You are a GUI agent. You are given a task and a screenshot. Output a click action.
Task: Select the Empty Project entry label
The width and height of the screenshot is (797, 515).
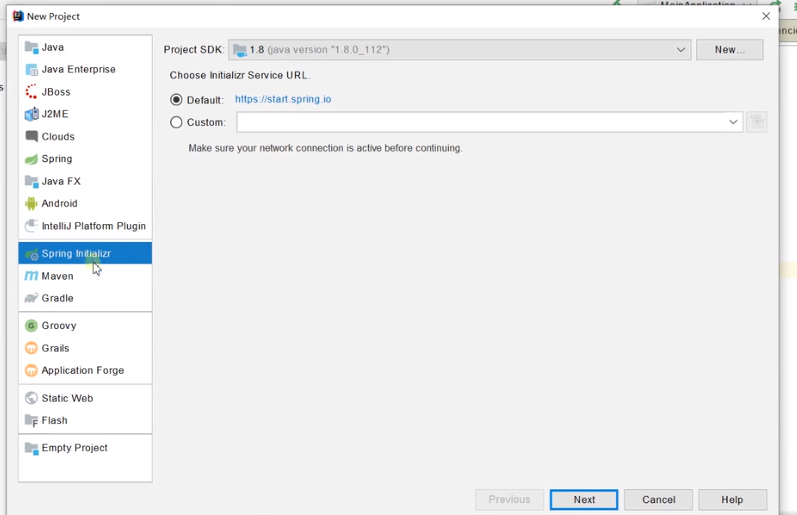(x=75, y=448)
